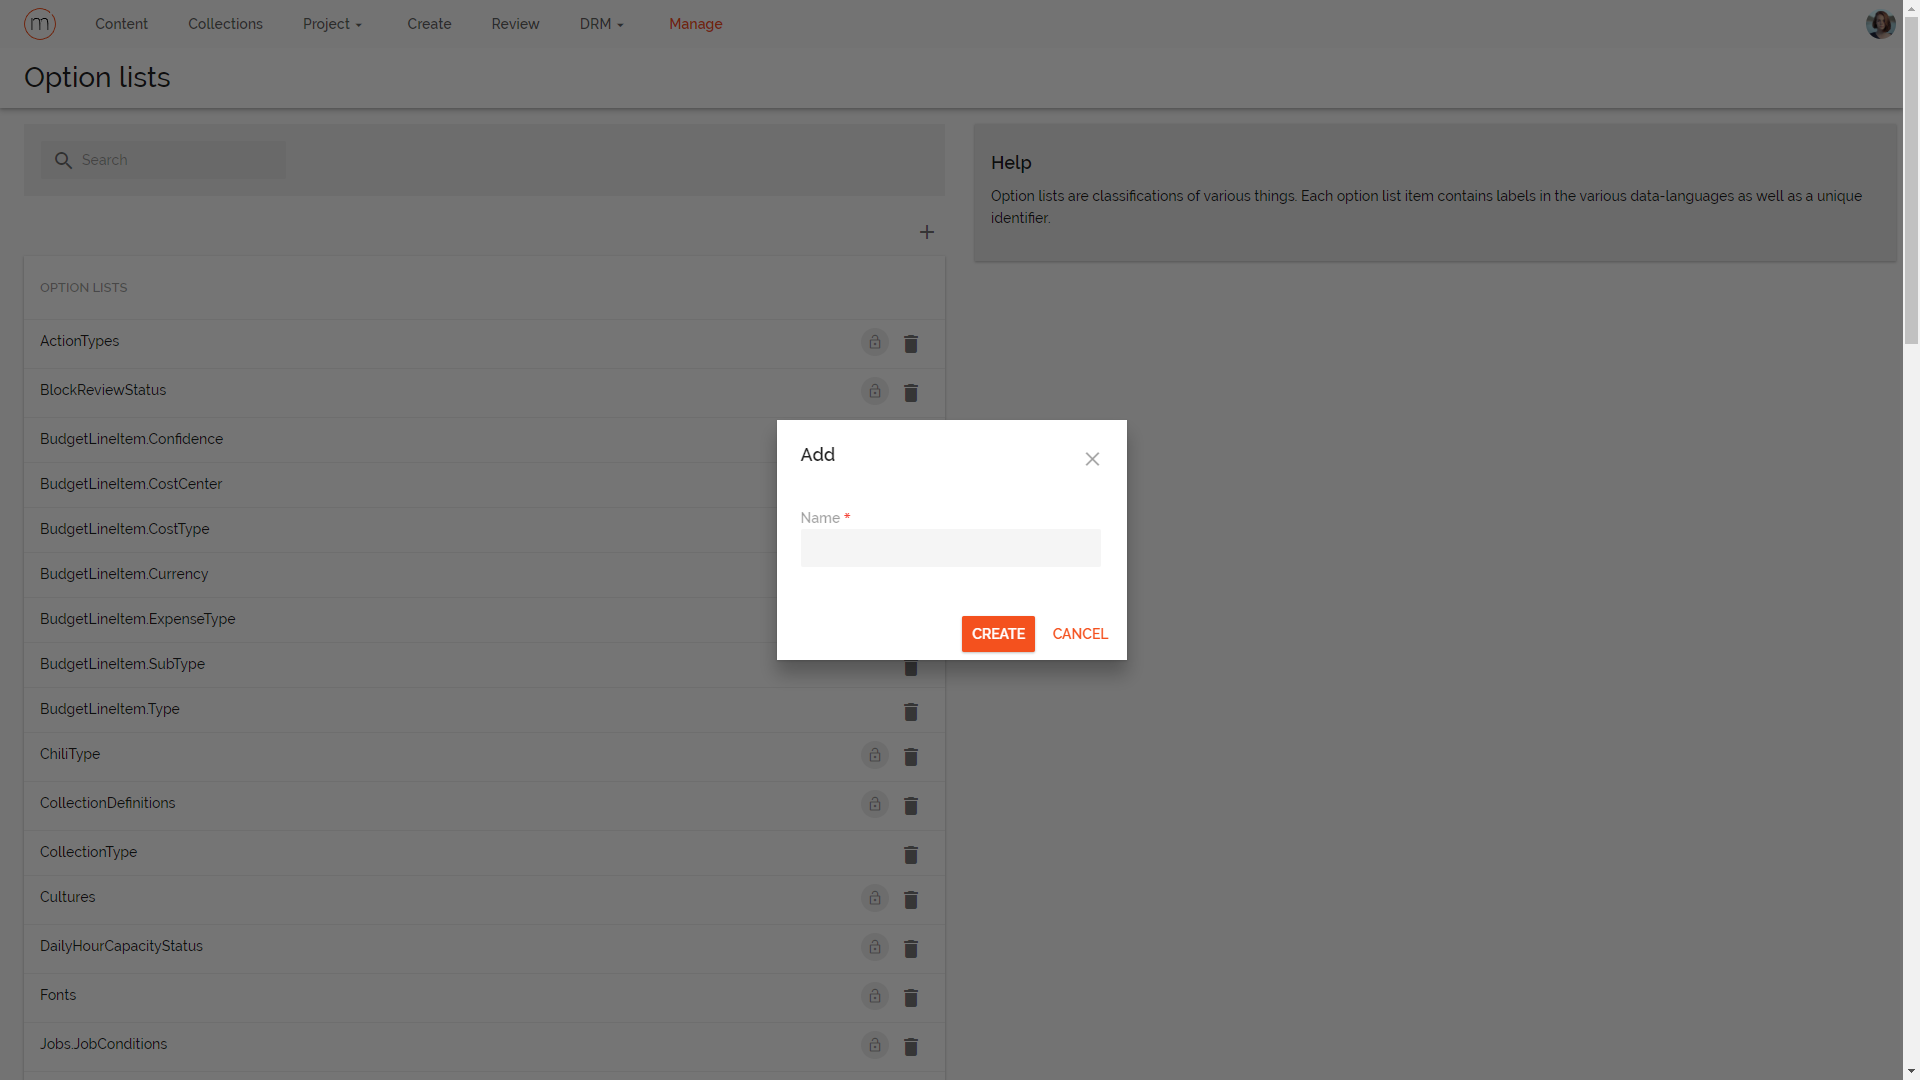Open BudgetLineItem.Type option list
Viewport: 1920px width, 1080px height.
110,709
